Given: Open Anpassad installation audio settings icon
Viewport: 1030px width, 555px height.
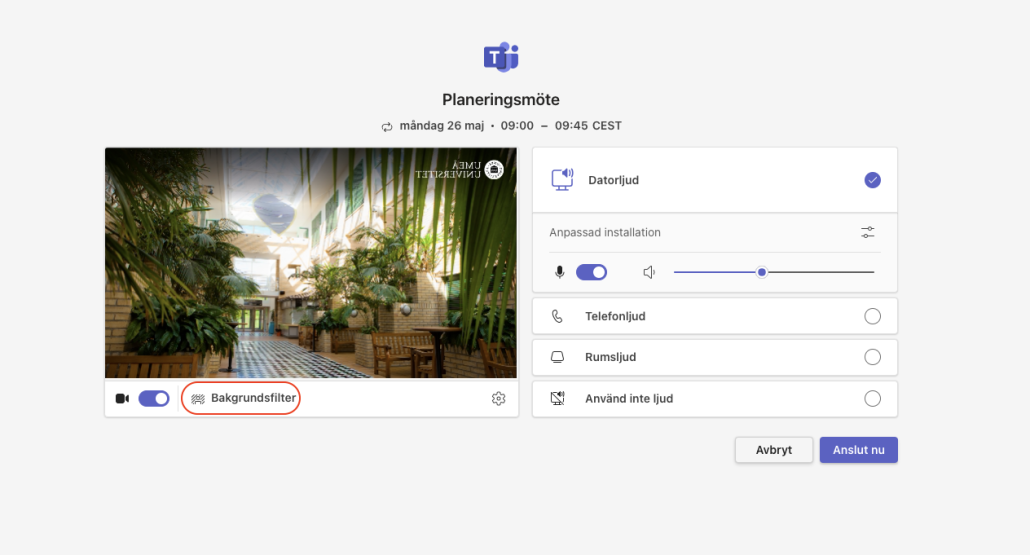Looking at the screenshot, I should click(868, 233).
